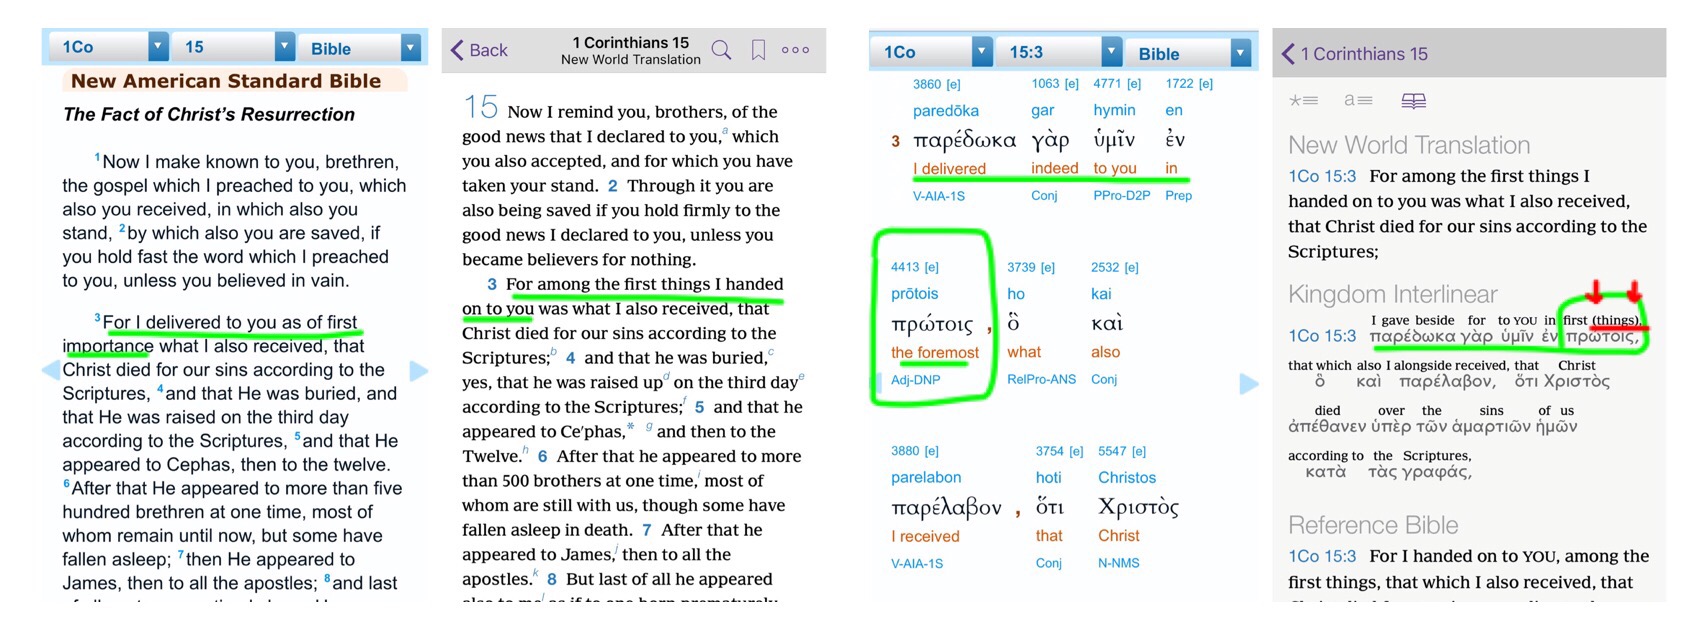Select the open book versions icon
The image size is (1702, 630).
click(x=1413, y=101)
